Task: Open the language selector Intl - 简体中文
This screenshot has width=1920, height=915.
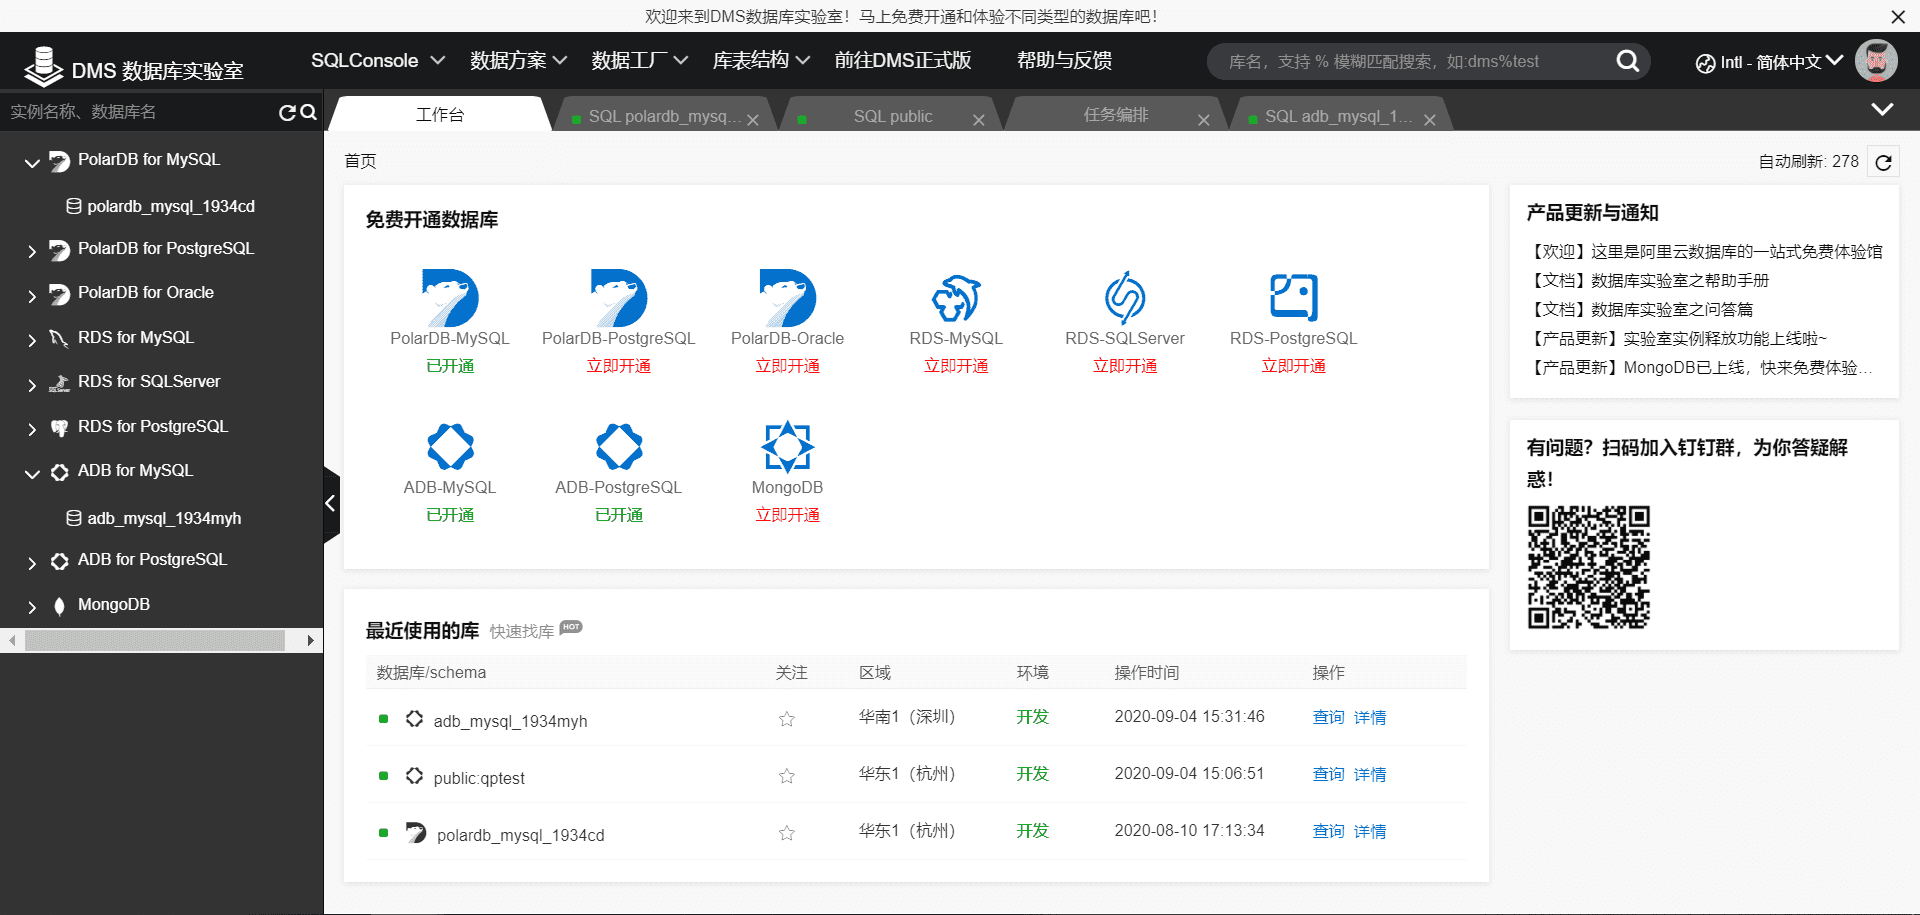Action: pos(1769,62)
